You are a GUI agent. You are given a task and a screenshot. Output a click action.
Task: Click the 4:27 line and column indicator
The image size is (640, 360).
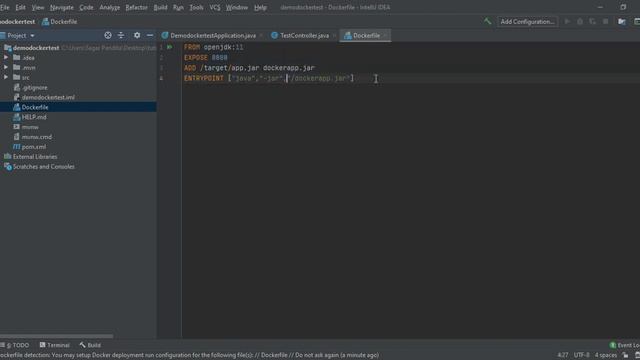coord(563,355)
